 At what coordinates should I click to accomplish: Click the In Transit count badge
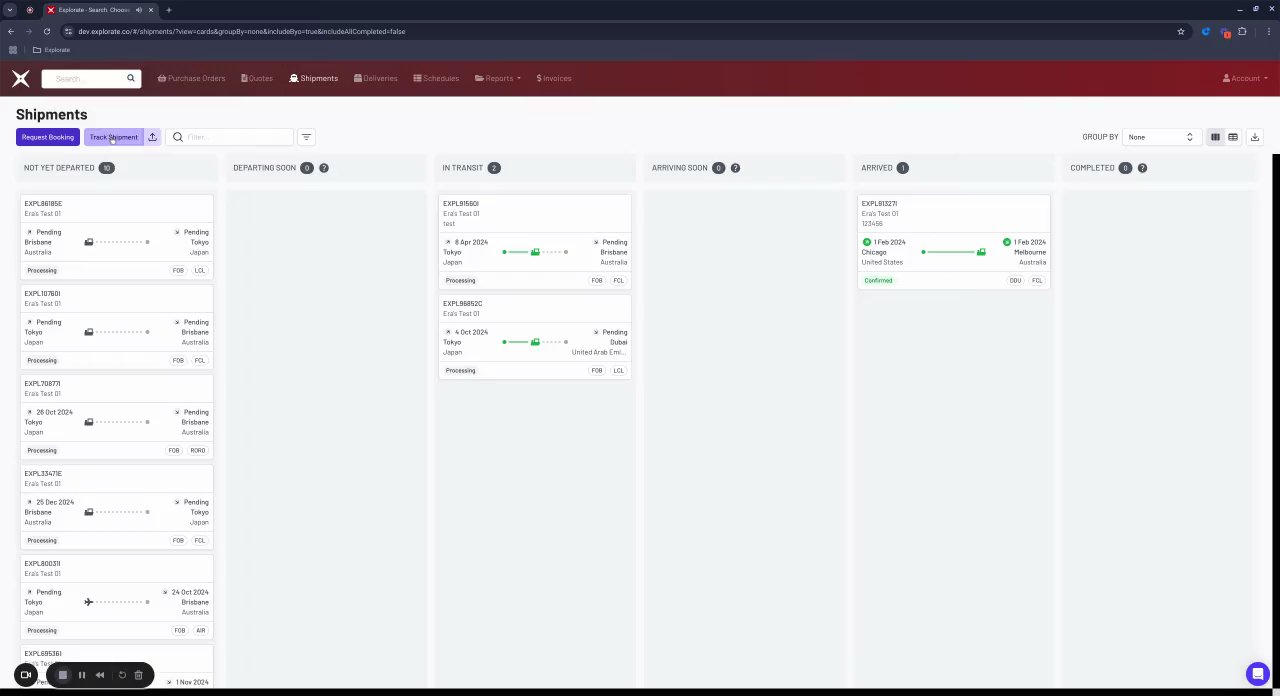point(494,168)
